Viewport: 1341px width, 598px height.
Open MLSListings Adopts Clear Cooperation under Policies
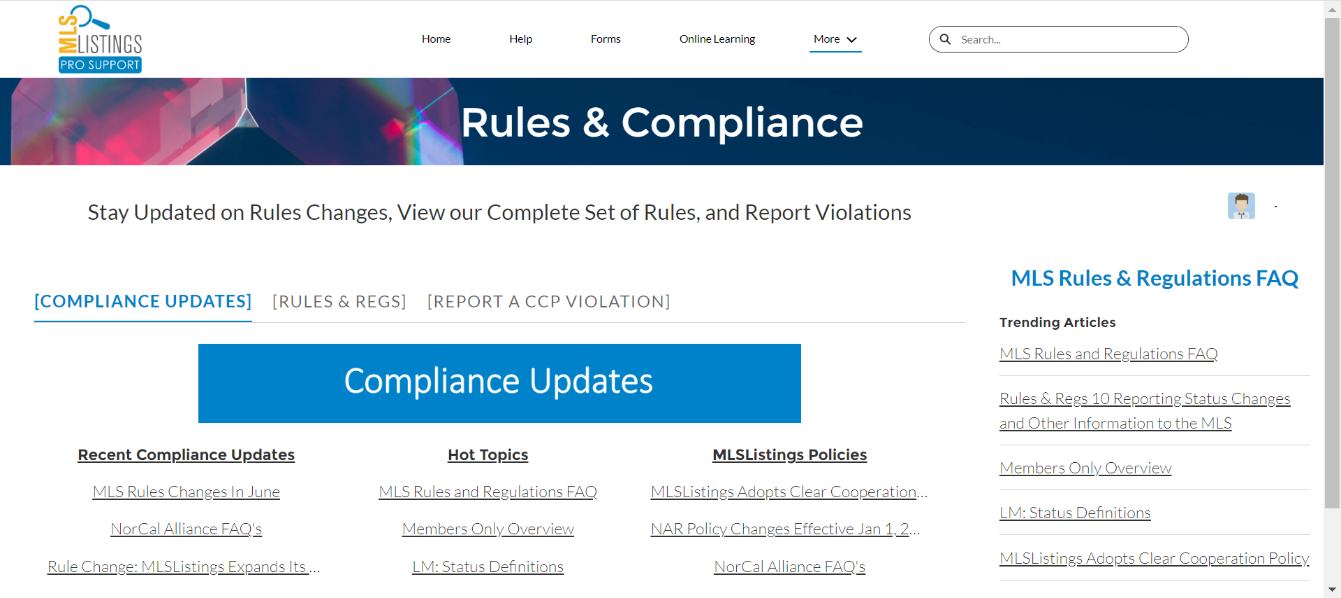click(x=789, y=492)
